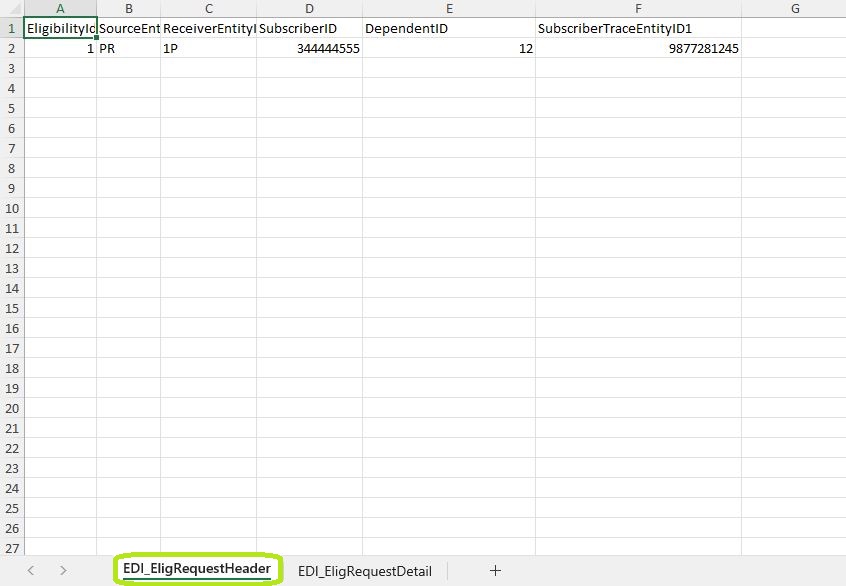Select the row 2 header
The image size is (846, 586).
pos(12,48)
